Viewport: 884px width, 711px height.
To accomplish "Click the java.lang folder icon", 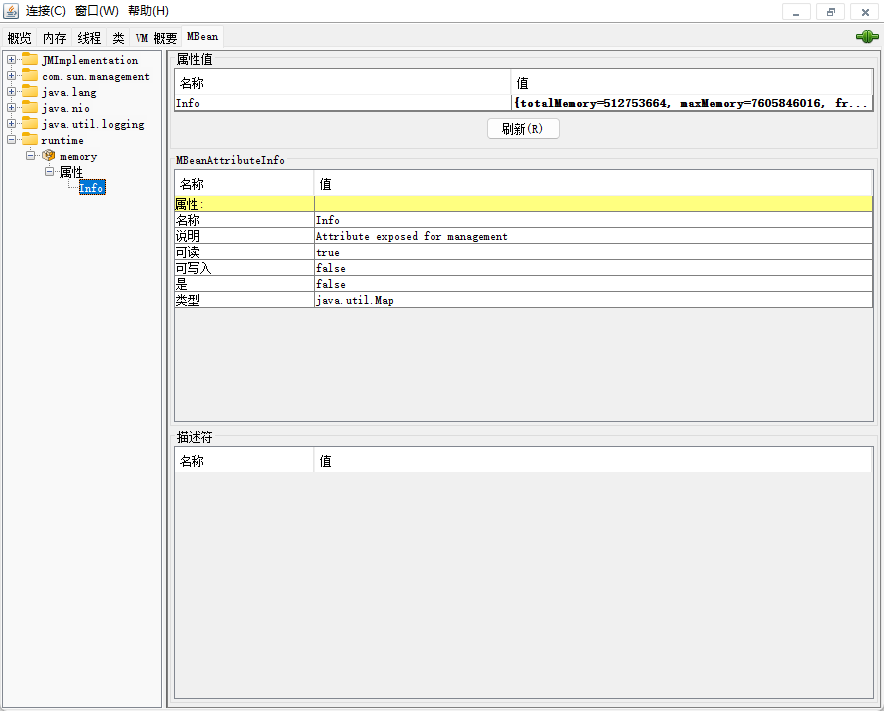I will [x=30, y=91].
